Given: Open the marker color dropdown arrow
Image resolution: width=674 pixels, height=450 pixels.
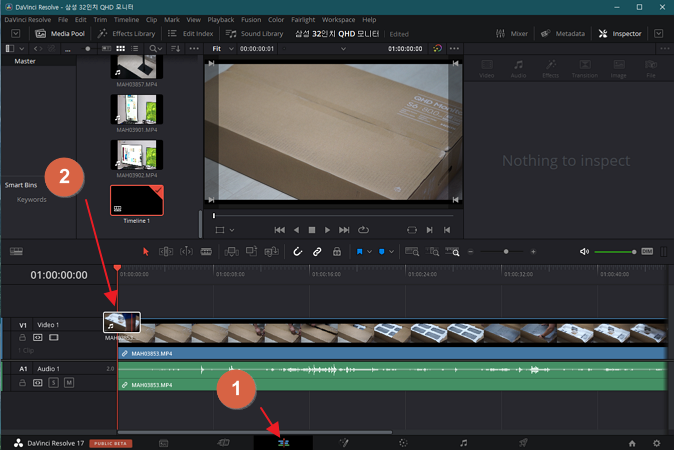Looking at the screenshot, I should pyautogui.click(x=391, y=252).
